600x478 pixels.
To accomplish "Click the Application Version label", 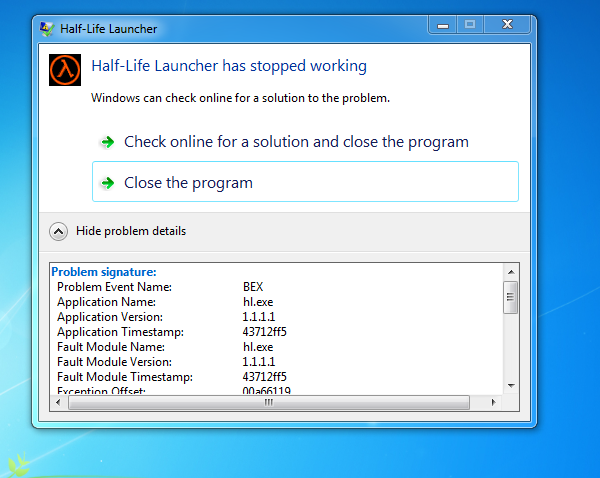I will click(x=110, y=317).
